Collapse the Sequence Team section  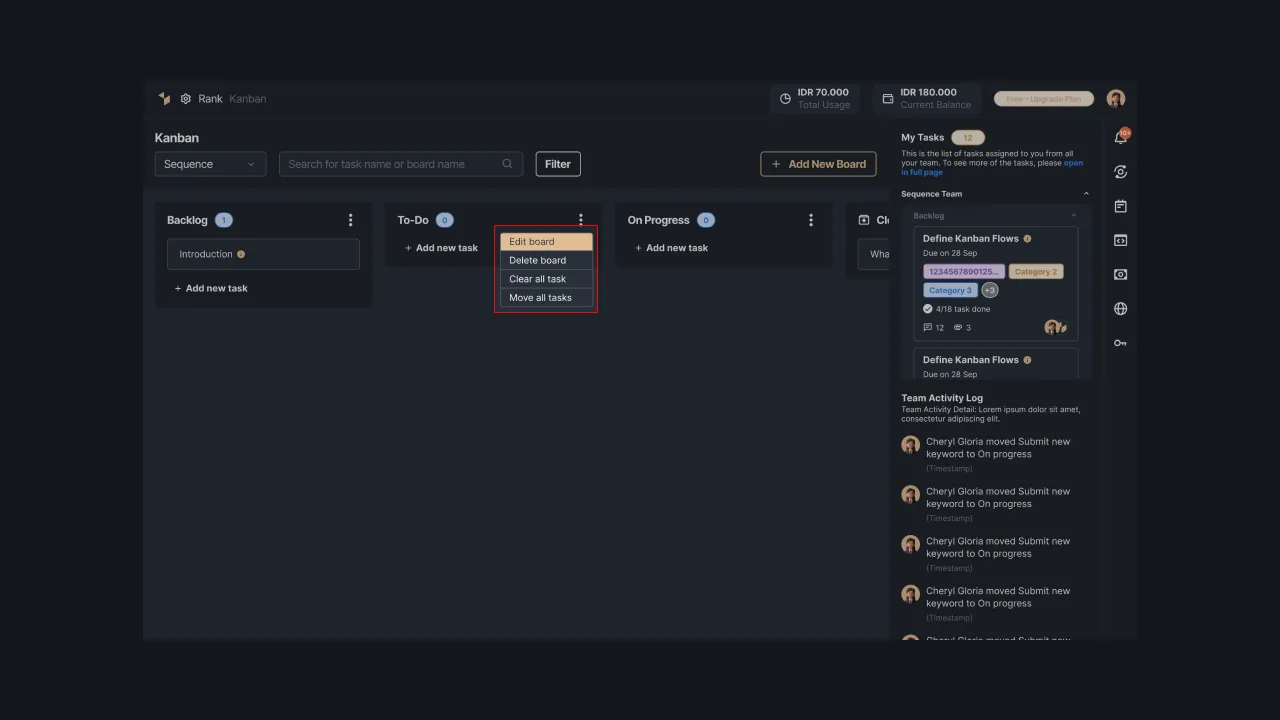pos(1086,193)
